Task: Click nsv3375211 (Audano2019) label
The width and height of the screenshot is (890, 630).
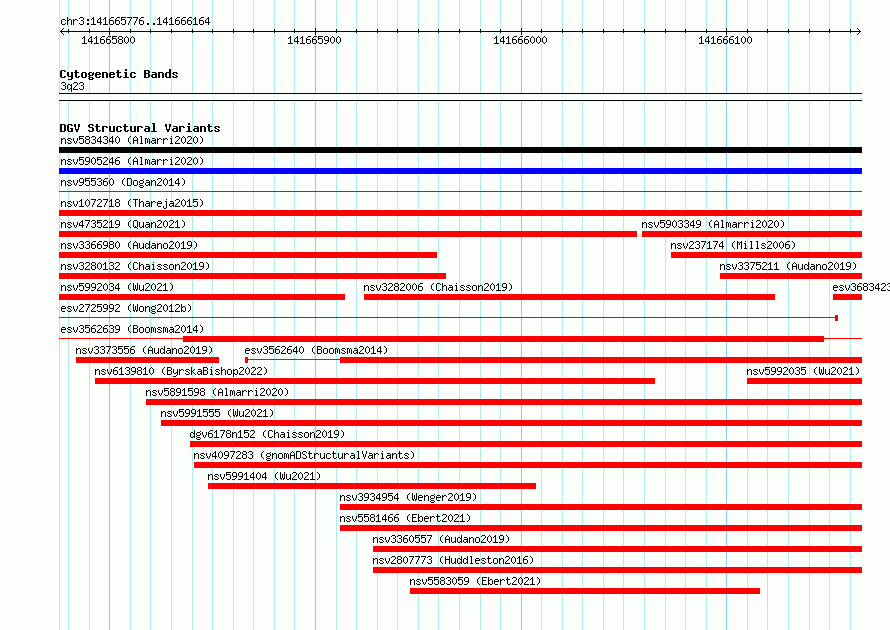Action: 788,266
